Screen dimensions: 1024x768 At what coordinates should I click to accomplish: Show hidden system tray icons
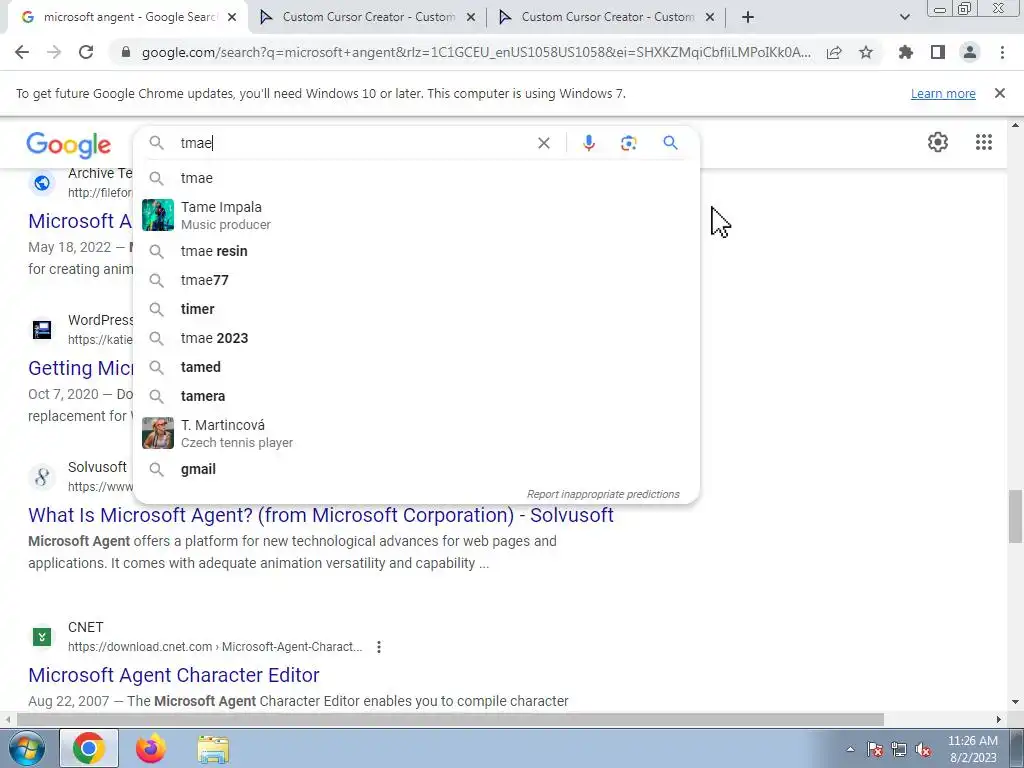tap(850, 749)
